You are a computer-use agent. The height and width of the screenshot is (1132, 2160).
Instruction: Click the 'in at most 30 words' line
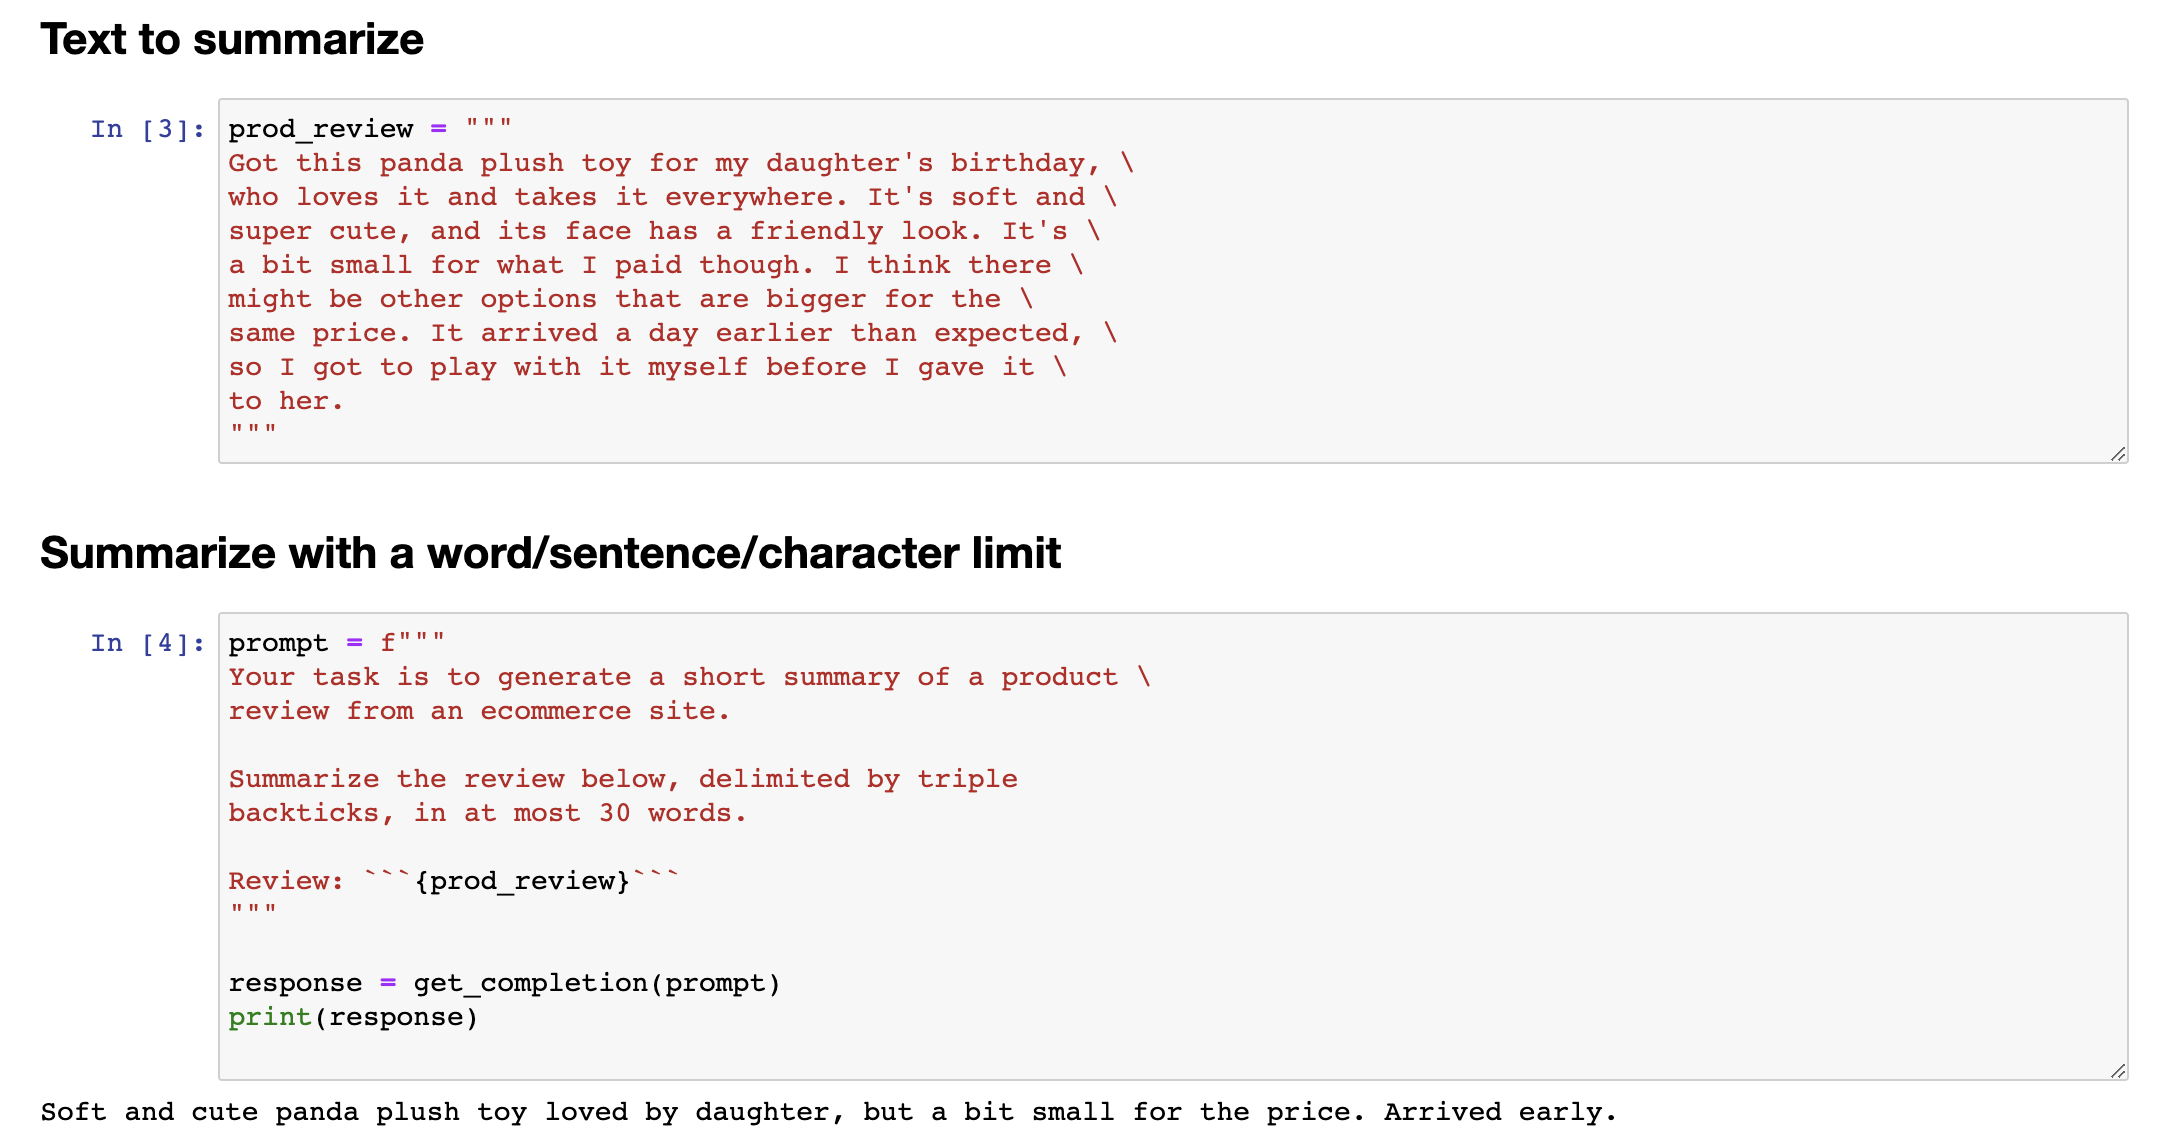tap(487, 813)
